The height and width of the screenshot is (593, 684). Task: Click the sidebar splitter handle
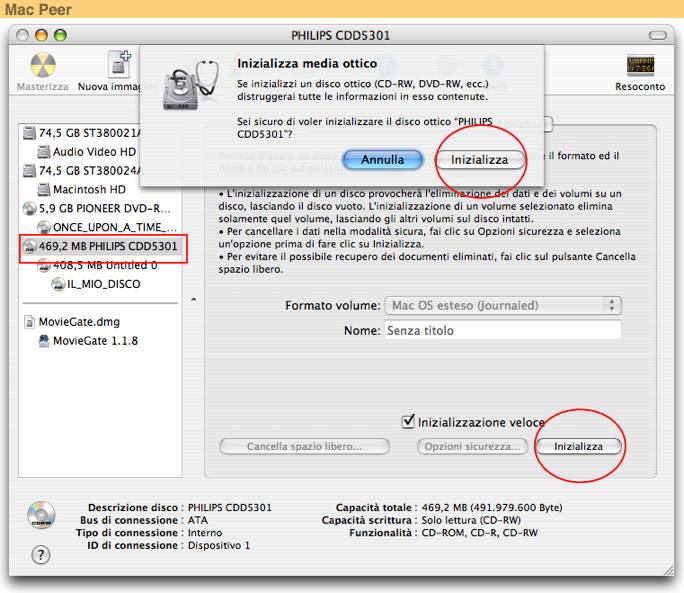click(x=193, y=300)
